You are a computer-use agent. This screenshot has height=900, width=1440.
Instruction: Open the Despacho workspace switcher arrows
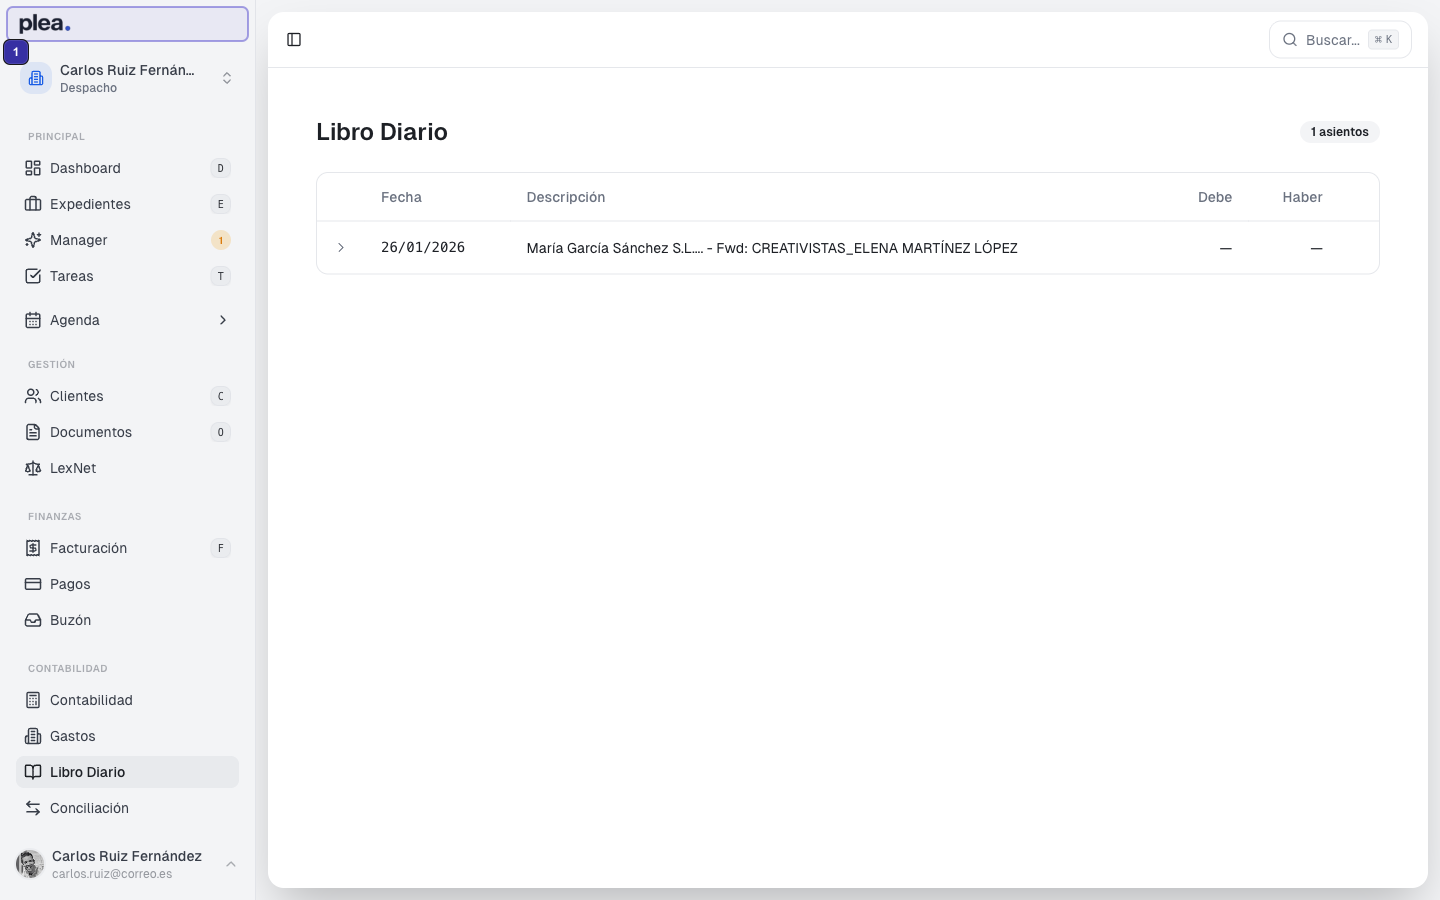click(227, 78)
